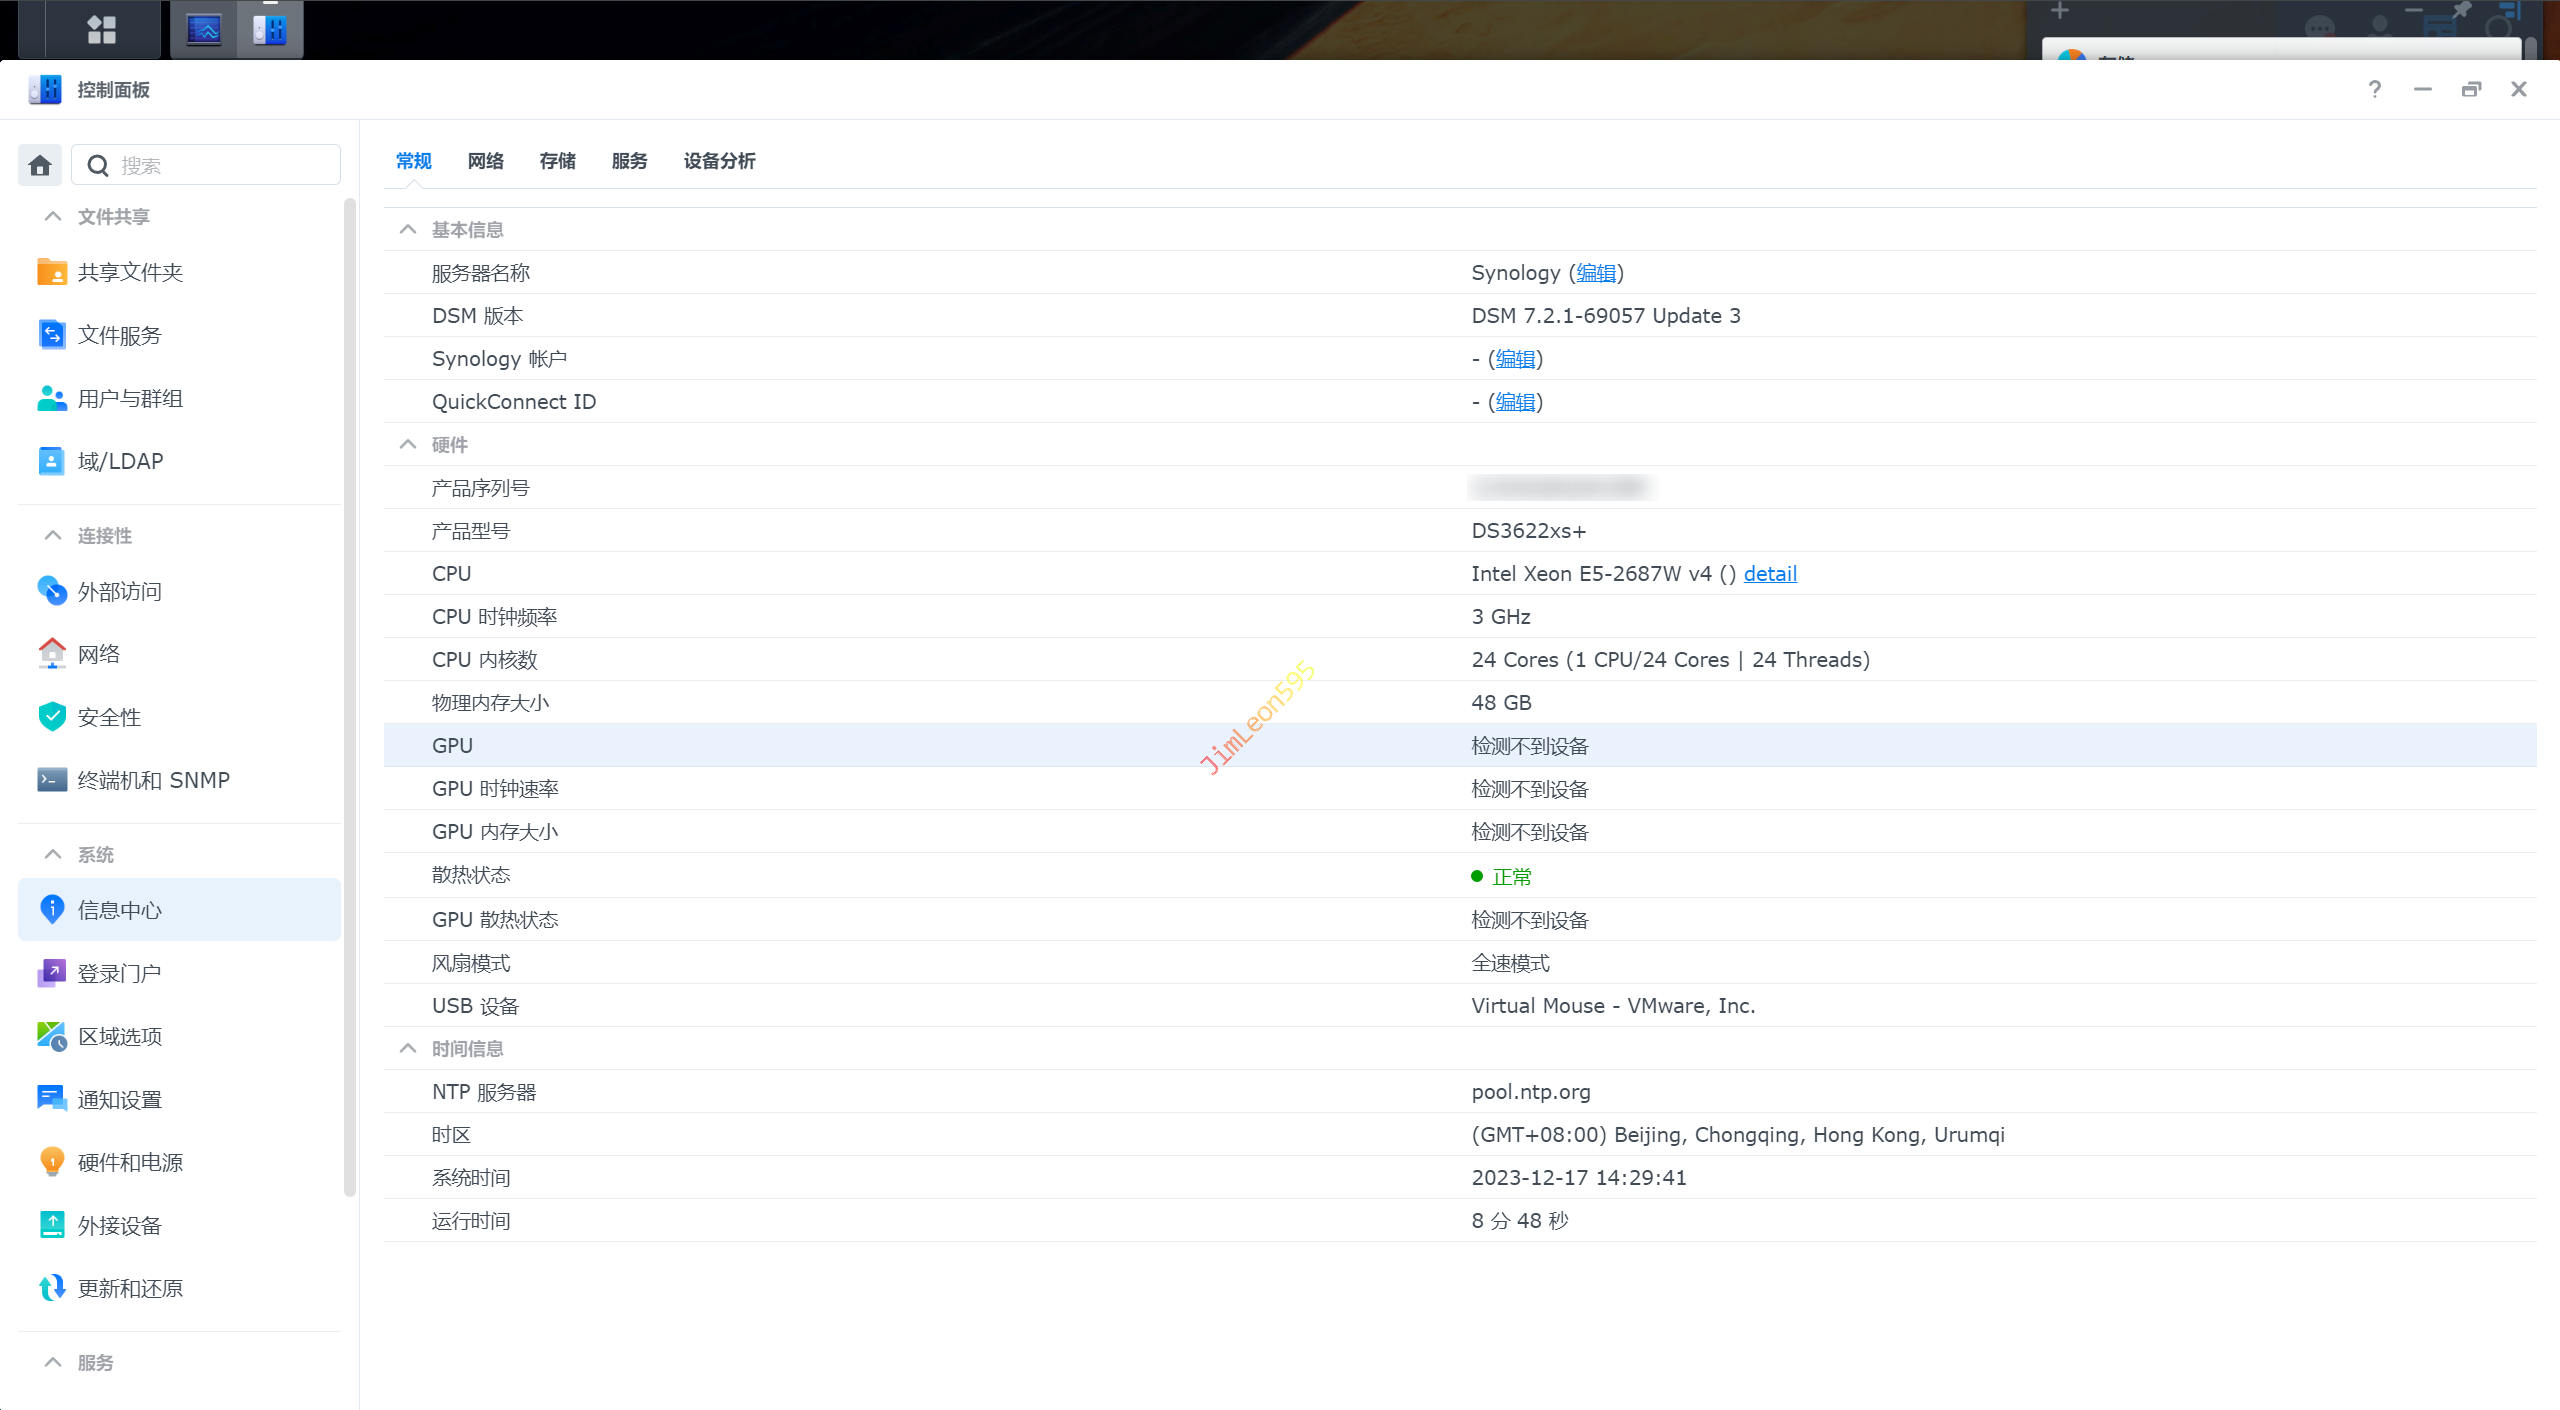Click 编辑 link next to server name

click(1595, 273)
